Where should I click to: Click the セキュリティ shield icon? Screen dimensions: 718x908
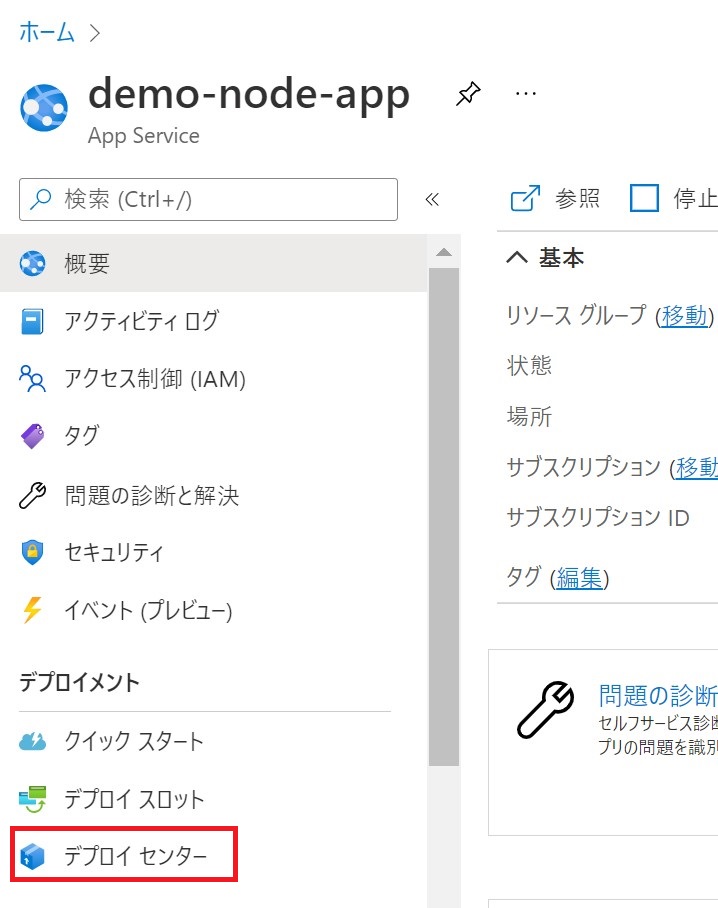pos(32,552)
